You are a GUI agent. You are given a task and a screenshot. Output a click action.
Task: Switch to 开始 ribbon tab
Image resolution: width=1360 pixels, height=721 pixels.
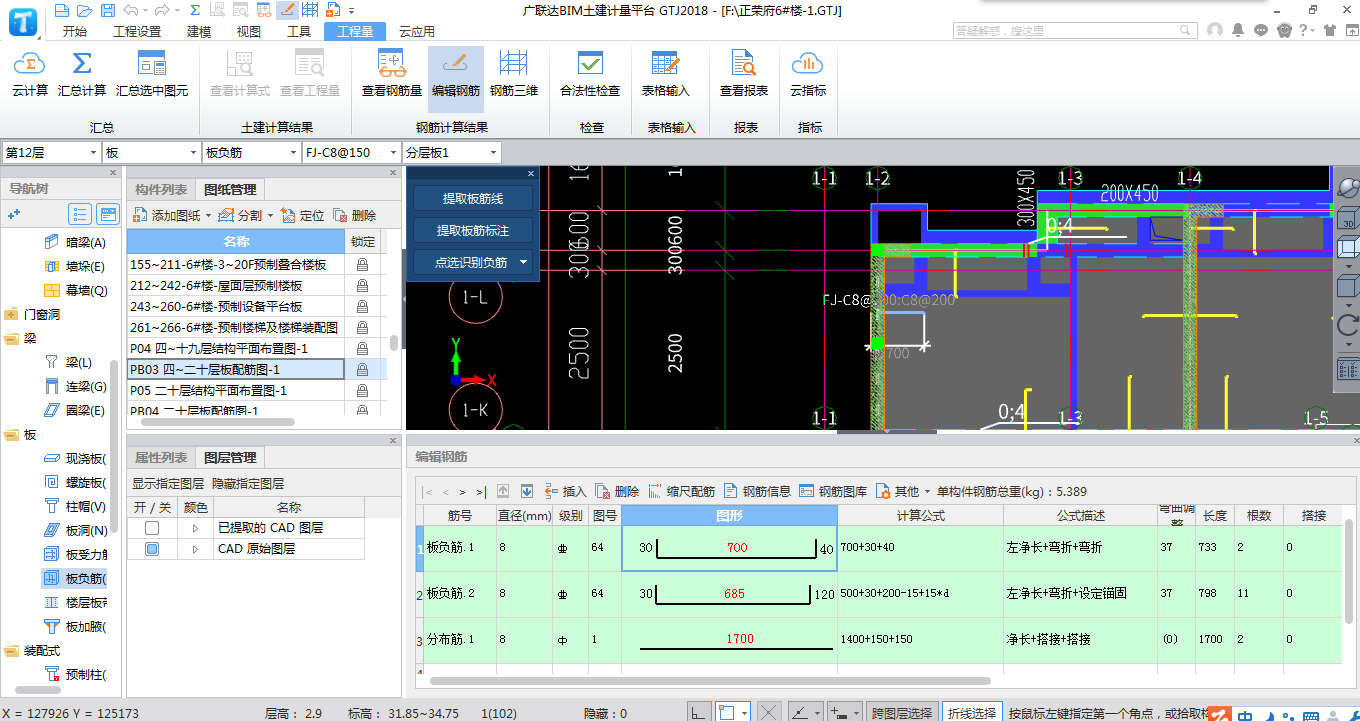(75, 31)
